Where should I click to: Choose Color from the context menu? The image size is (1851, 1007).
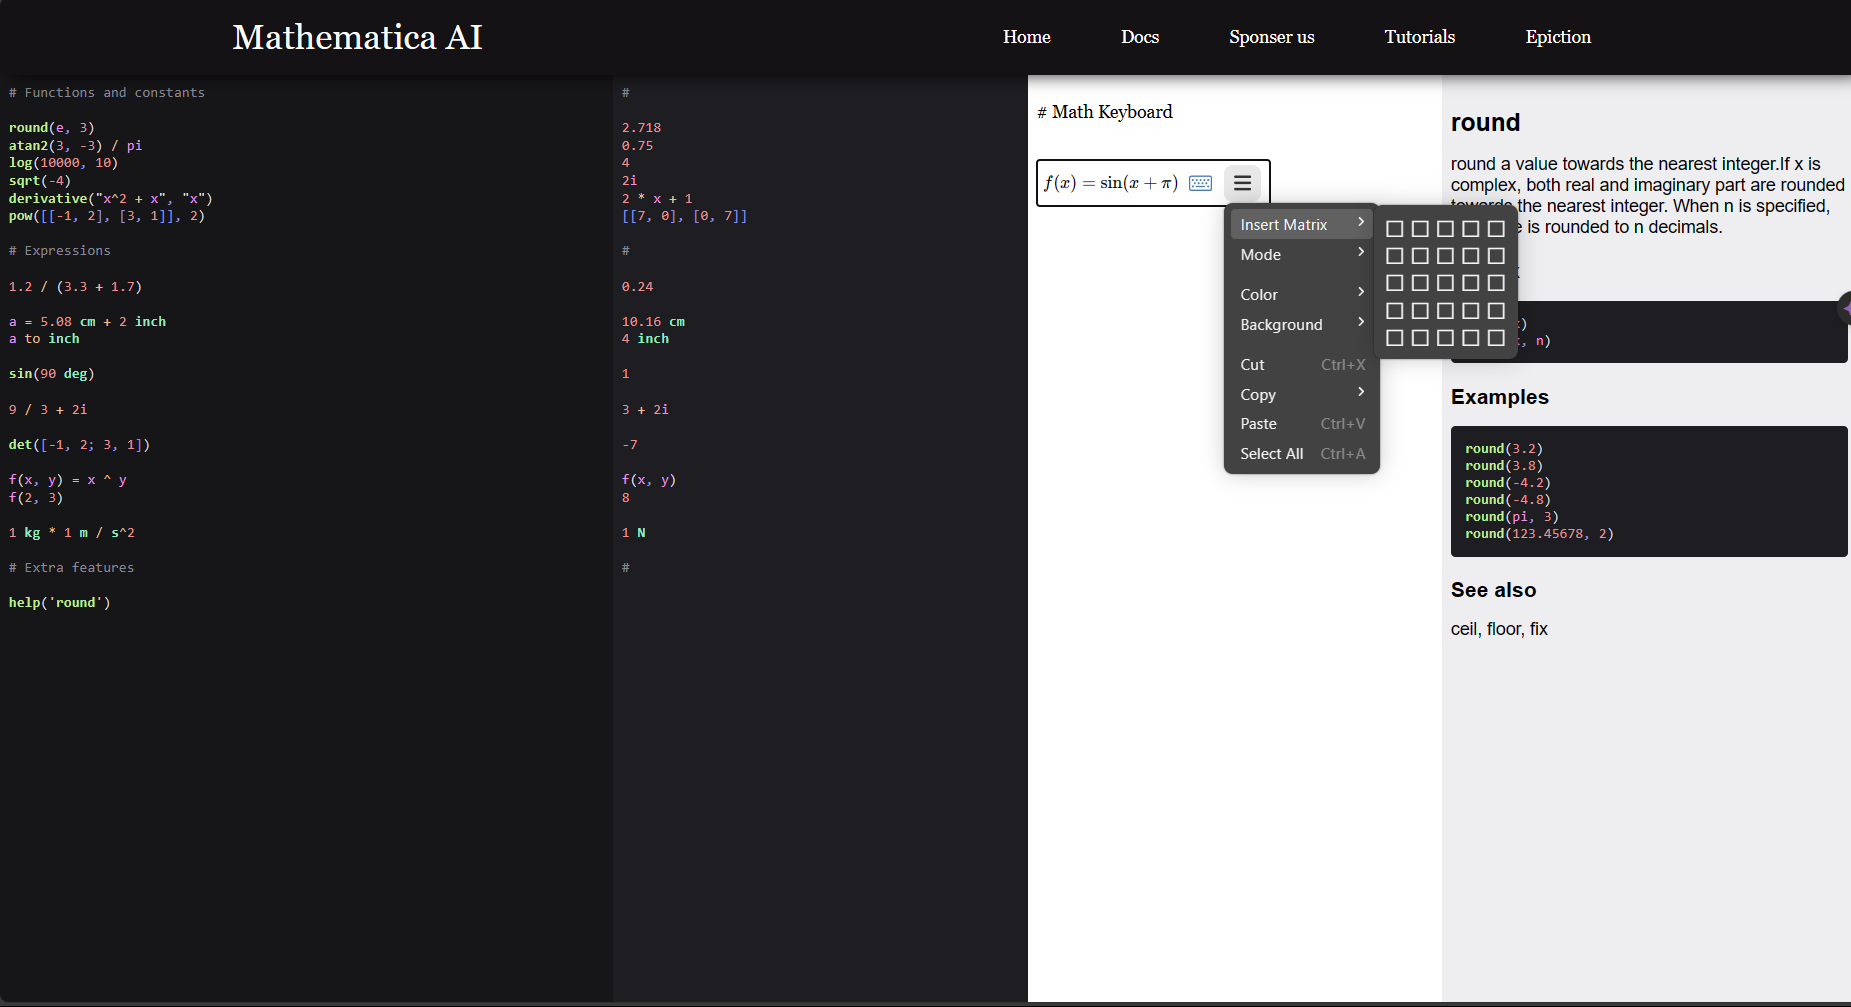[x=1301, y=294]
